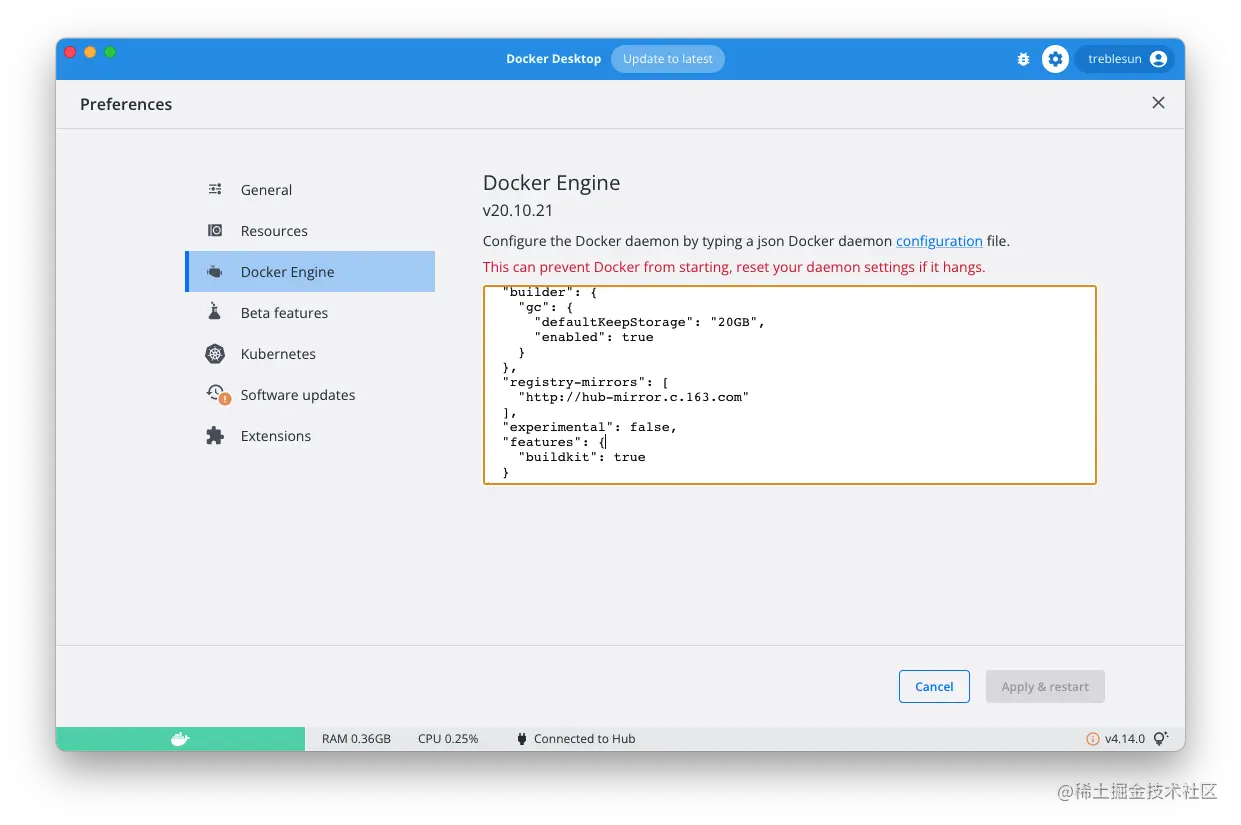Click the Connected to Hub status text

tap(585, 739)
